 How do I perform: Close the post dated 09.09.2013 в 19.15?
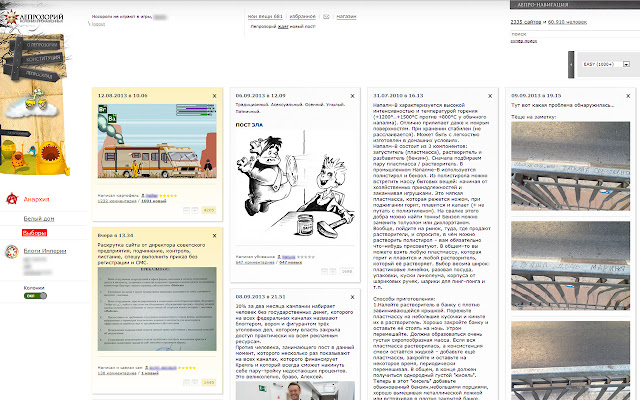pos(628,96)
